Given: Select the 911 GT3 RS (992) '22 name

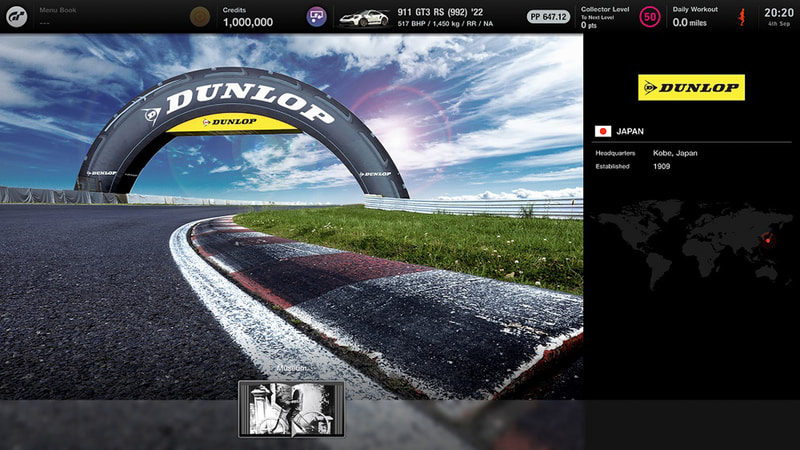Looking at the screenshot, I should (x=440, y=12).
